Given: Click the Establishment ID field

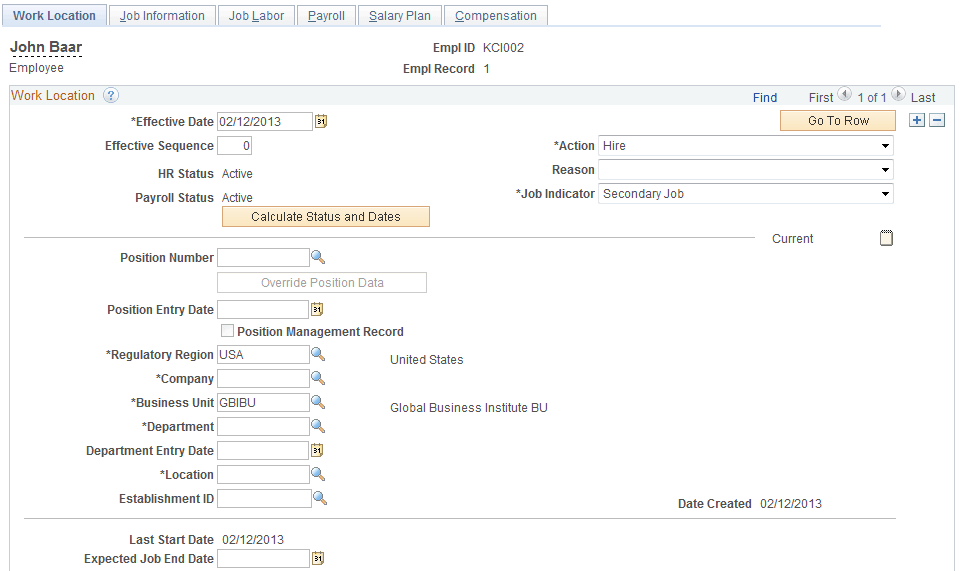Looking at the screenshot, I should (x=264, y=498).
